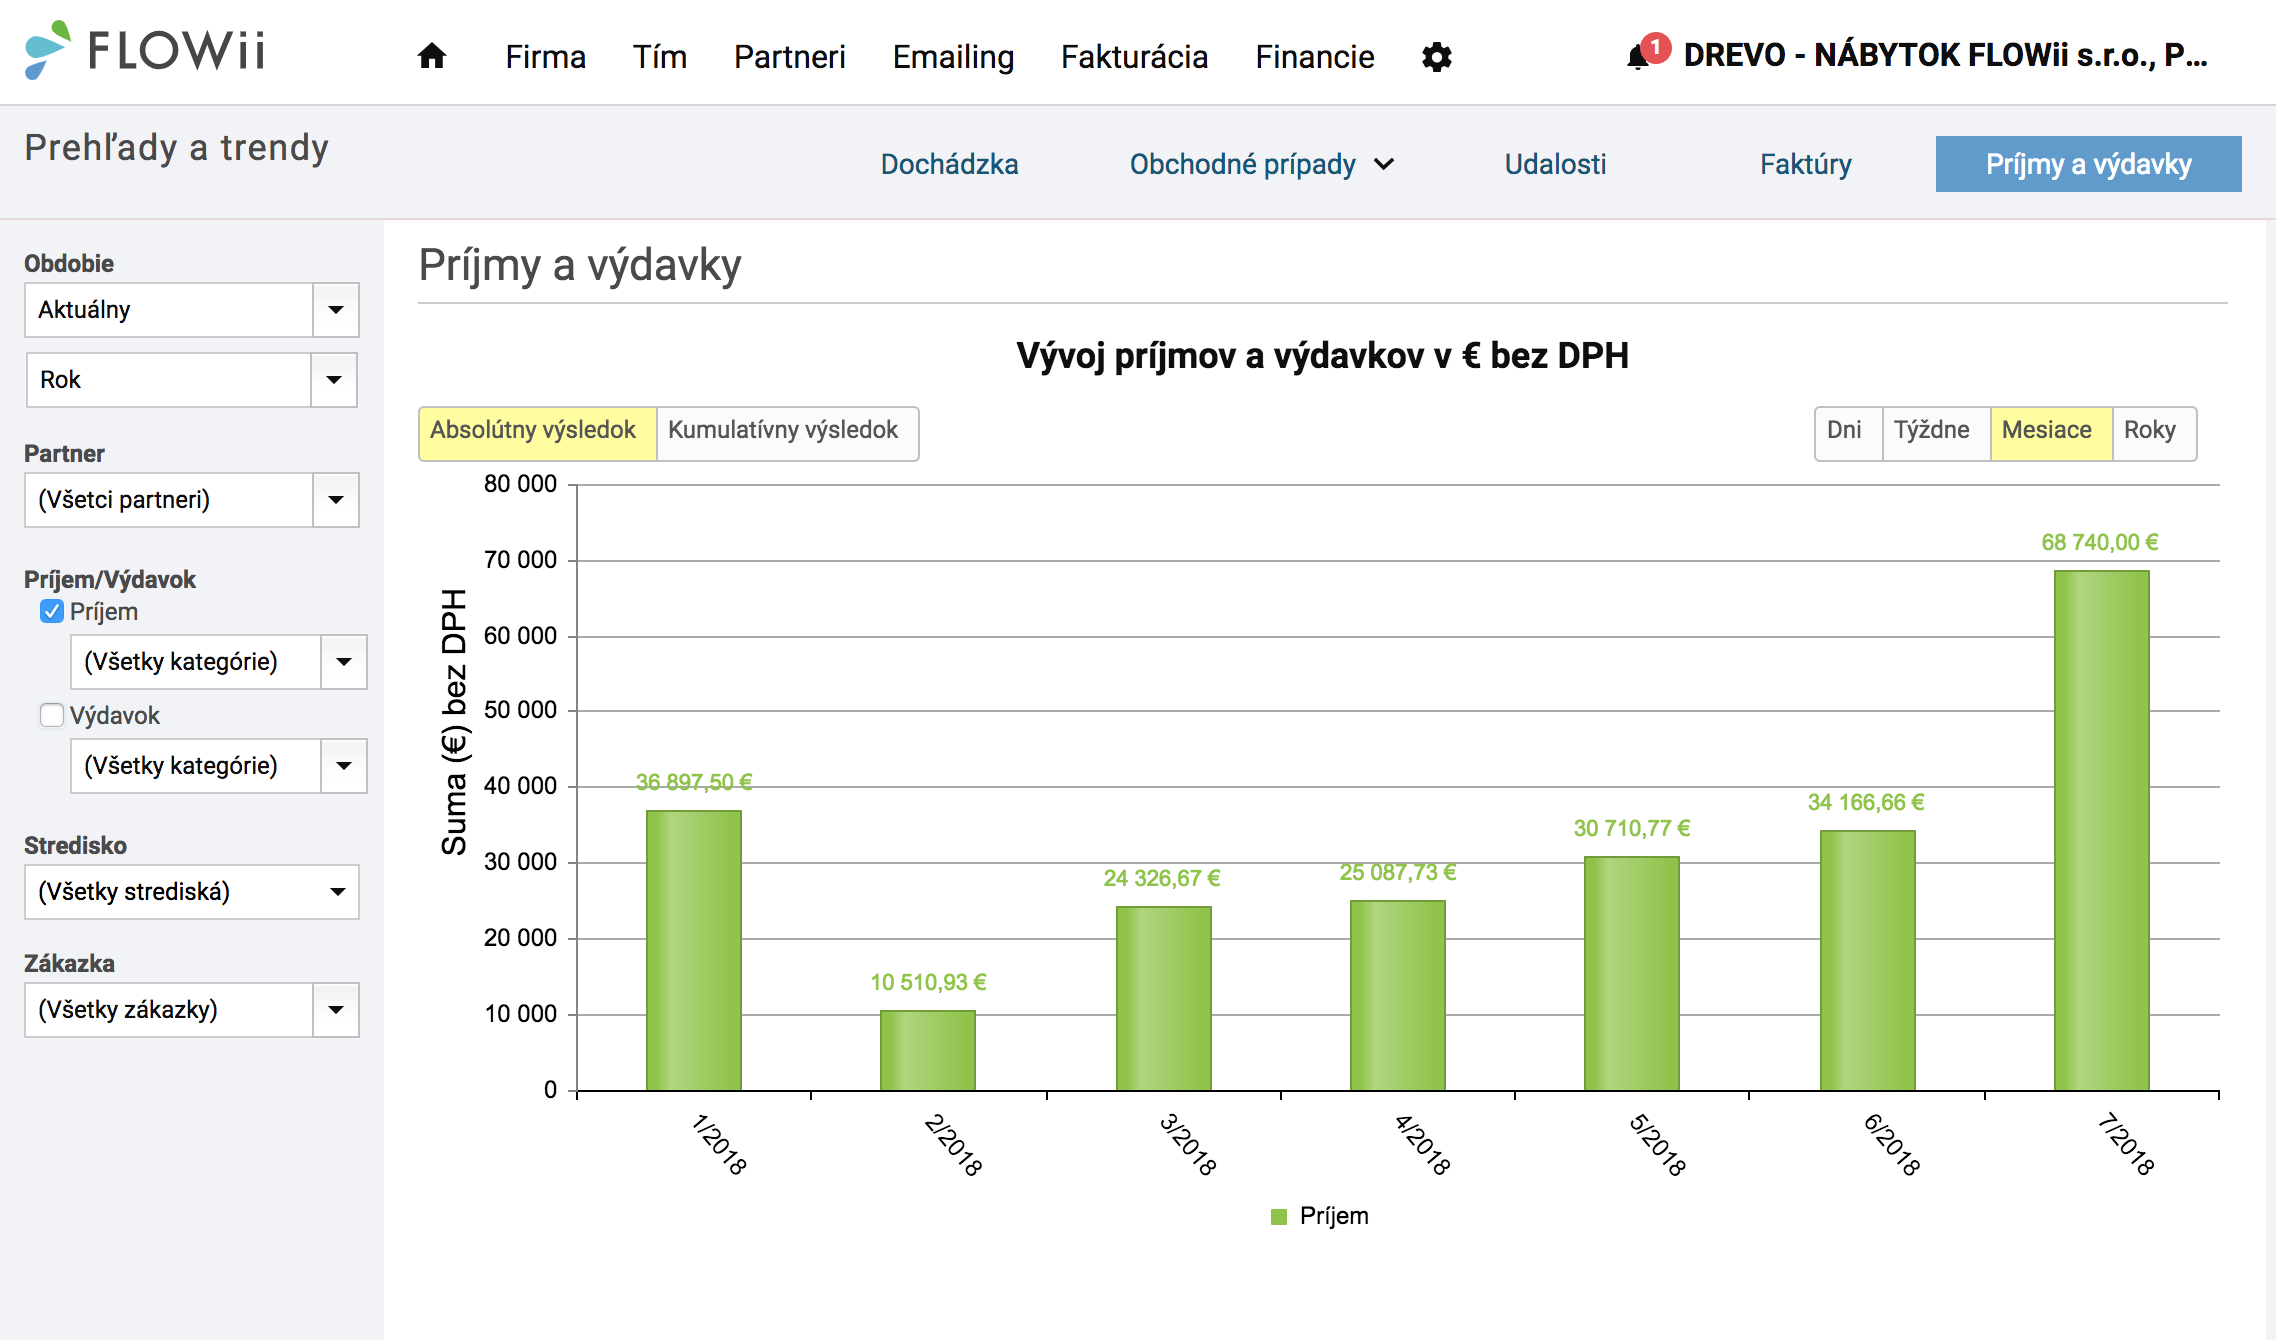The image size is (2276, 1340).
Task: Open the Aktuálny period dropdown
Action: pos(191,310)
